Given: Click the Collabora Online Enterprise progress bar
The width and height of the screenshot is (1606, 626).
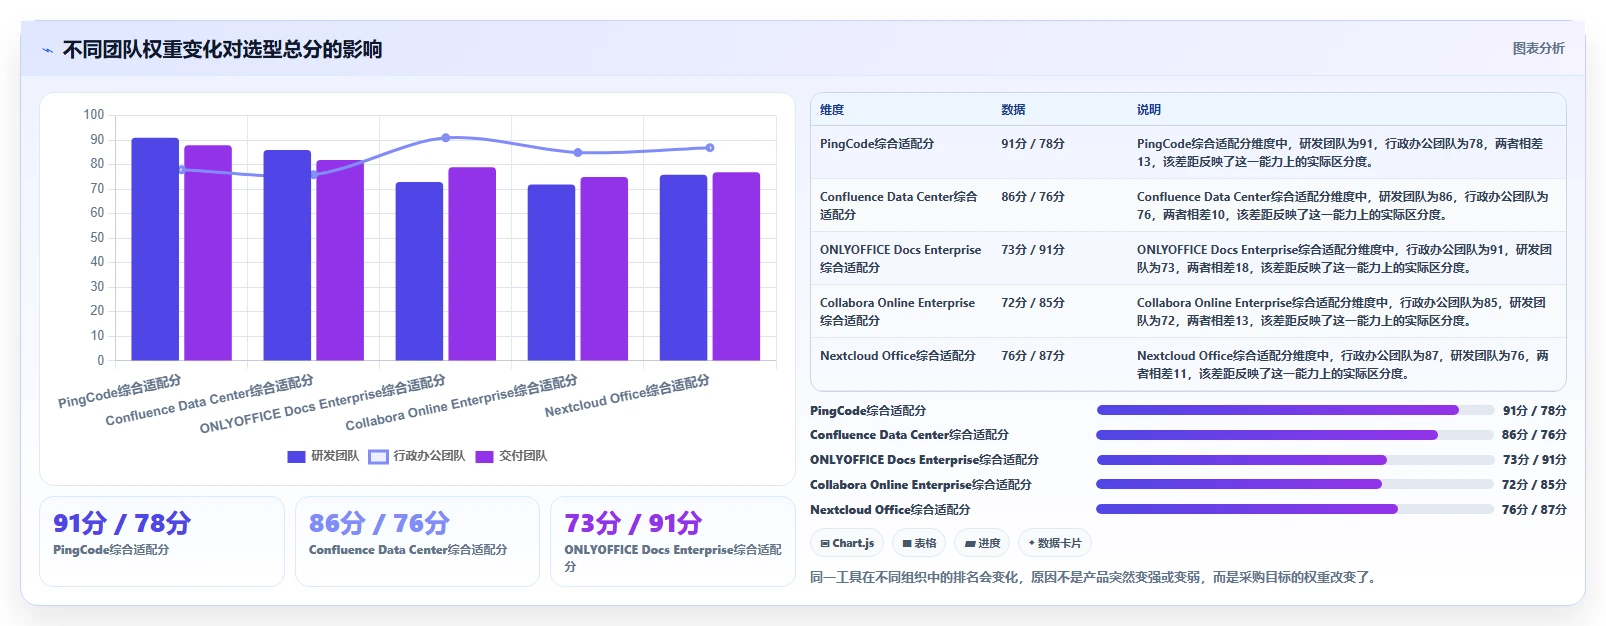Looking at the screenshot, I should (1295, 484).
